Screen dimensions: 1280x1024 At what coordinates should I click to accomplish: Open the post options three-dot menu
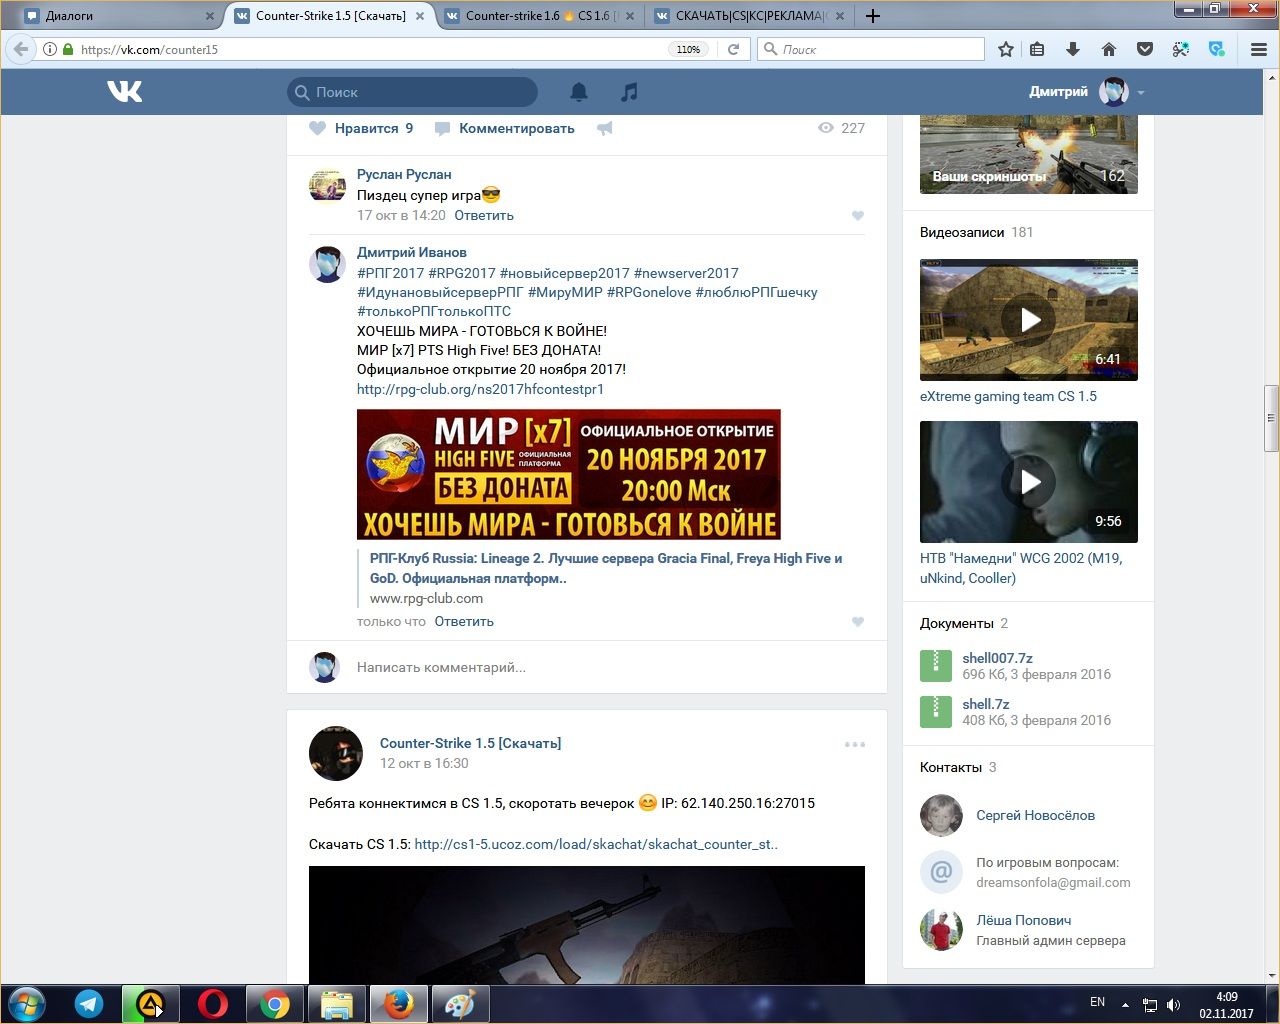(x=854, y=744)
